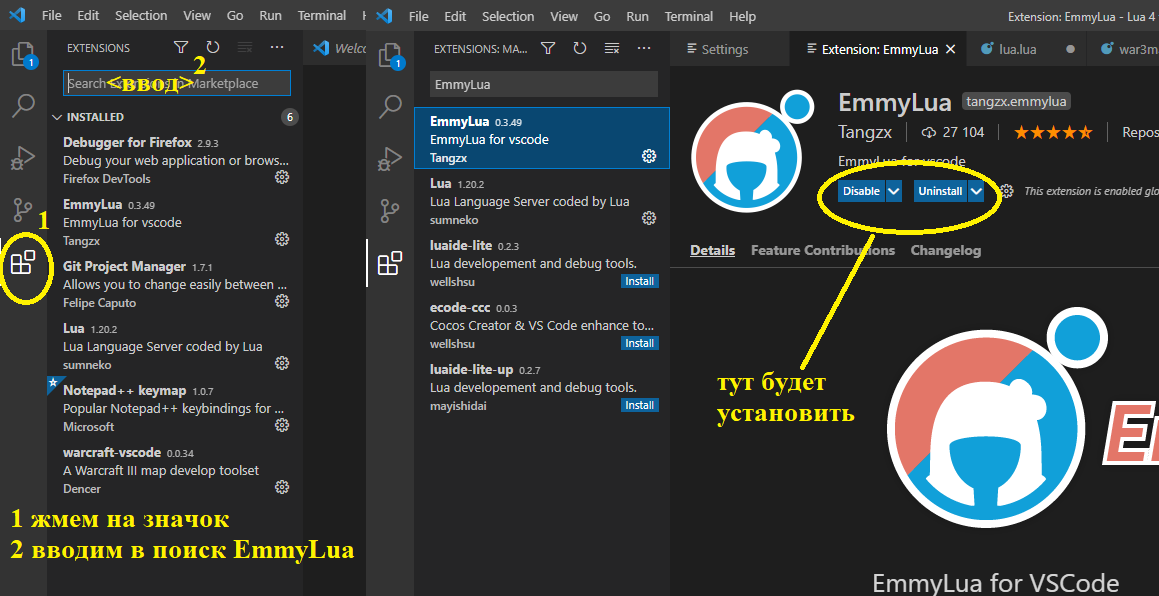This screenshot has width=1159, height=596.
Task: Open manage gear next to Uninstall button
Action: 1007,191
